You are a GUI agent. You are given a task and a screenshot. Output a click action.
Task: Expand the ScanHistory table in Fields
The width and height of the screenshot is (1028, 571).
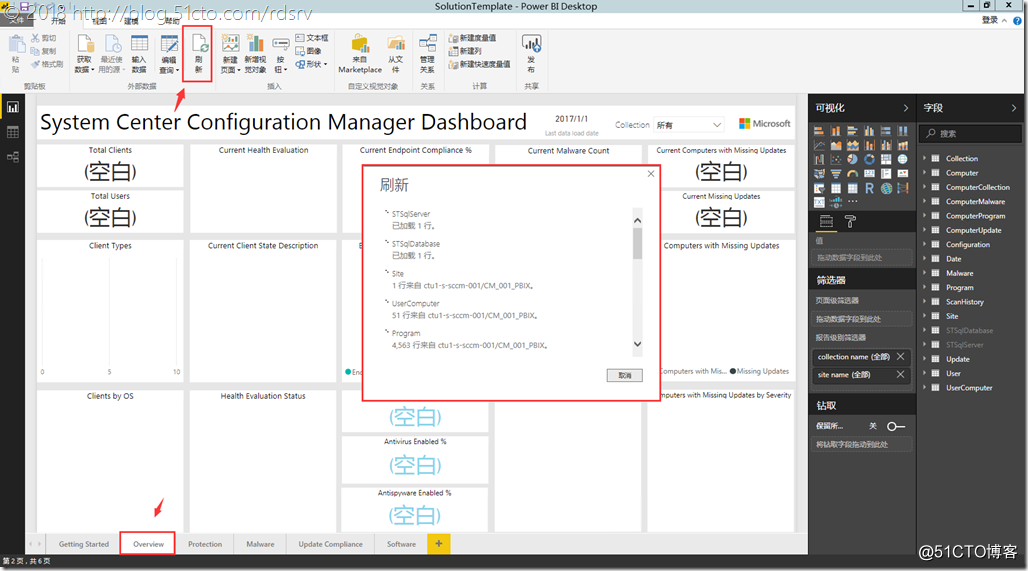pos(925,302)
